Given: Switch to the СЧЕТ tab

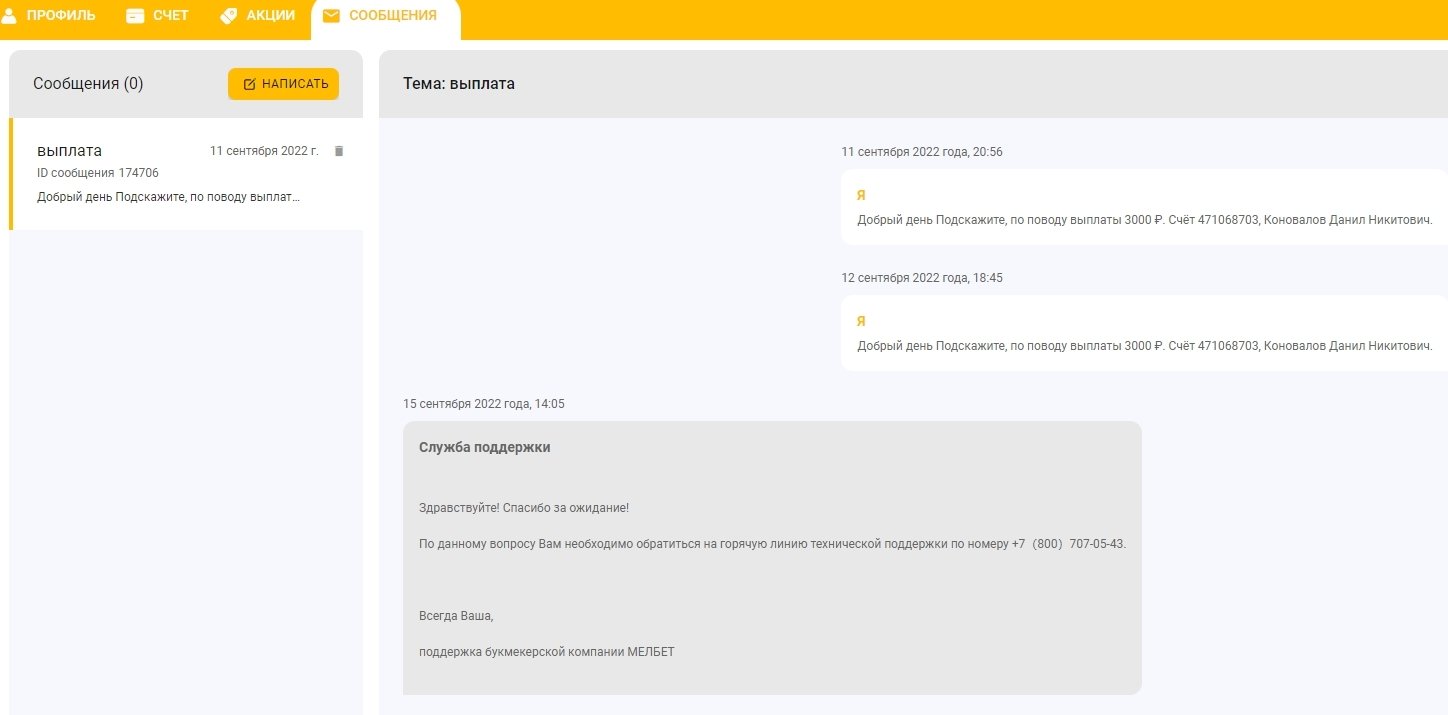Looking at the screenshot, I should pyautogui.click(x=170, y=15).
